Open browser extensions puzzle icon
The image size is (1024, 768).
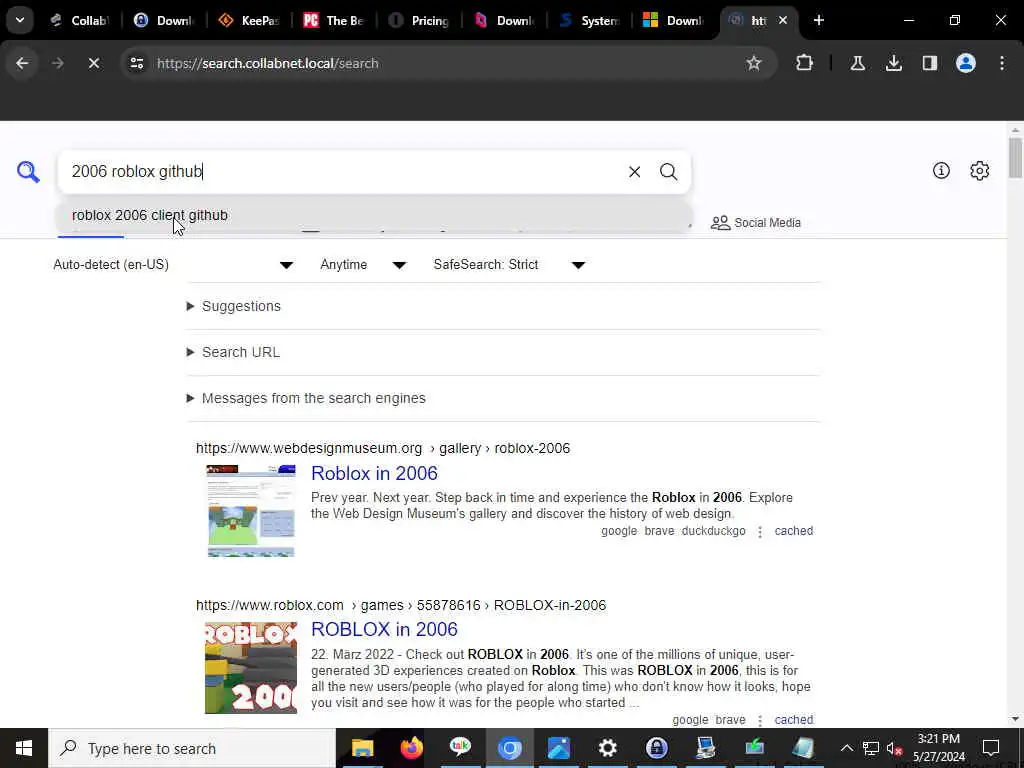coord(805,63)
